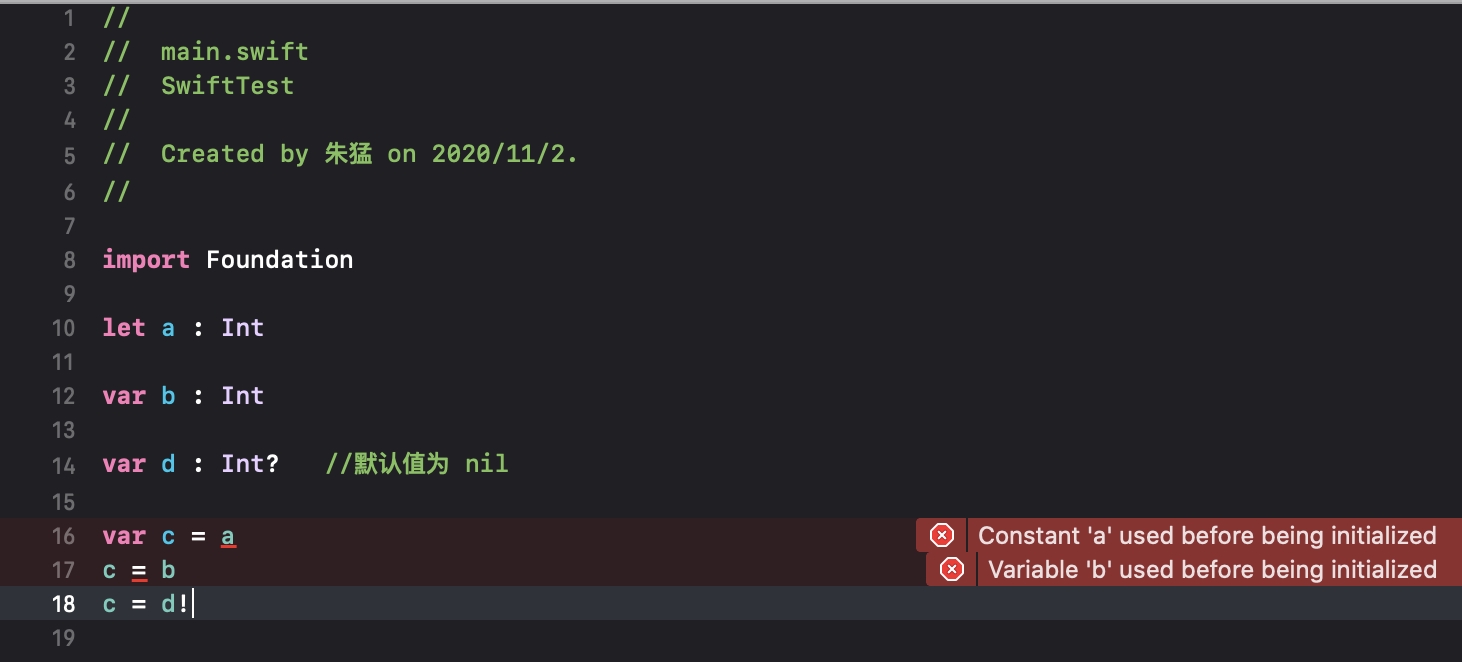Click the 'let' keyword on line 10
The width and height of the screenshot is (1462, 662).
coord(124,328)
